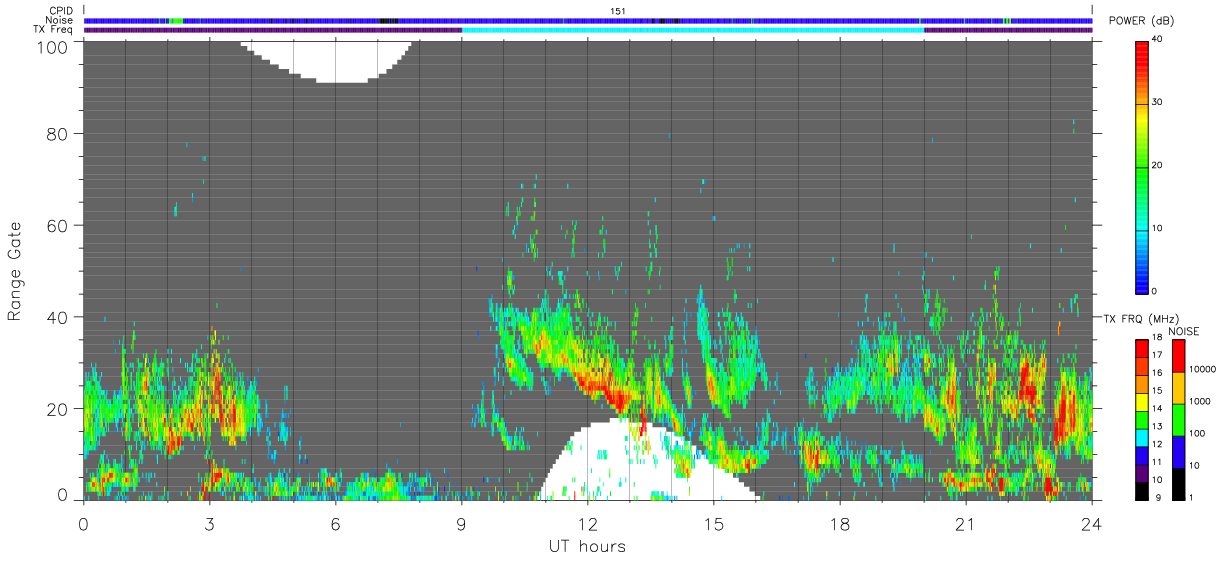Click the 16 label on TX FRQ legend
1228x567 pixels.
pos(1158,372)
